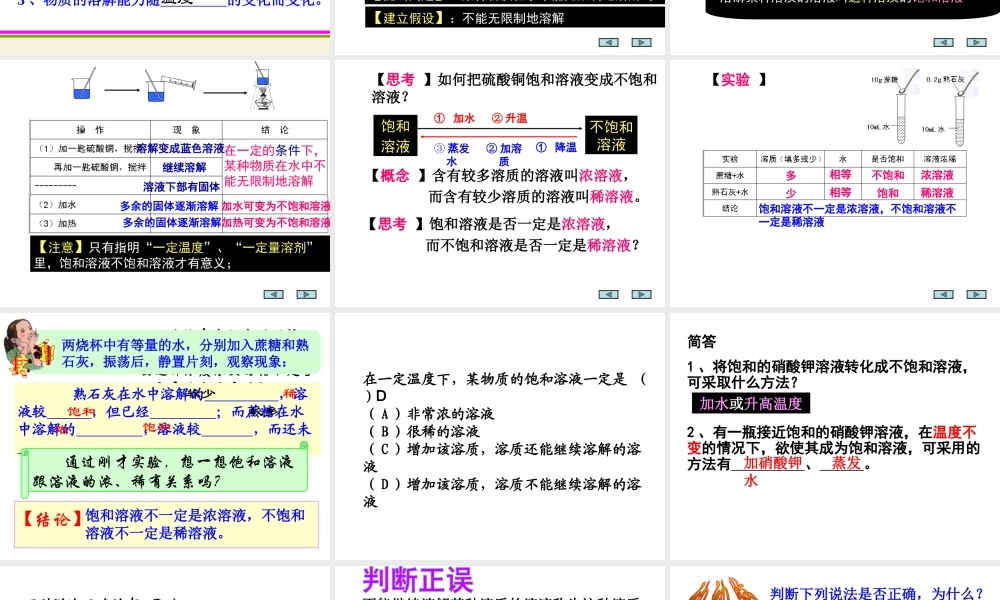The height and width of the screenshot is (600, 1000).
Task: Click the black 不饱和溶液 box on the right
Action: pos(611,135)
